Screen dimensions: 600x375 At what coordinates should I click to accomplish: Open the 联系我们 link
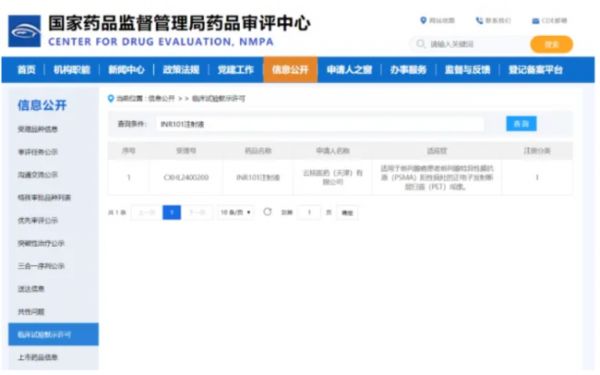[498, 20]
